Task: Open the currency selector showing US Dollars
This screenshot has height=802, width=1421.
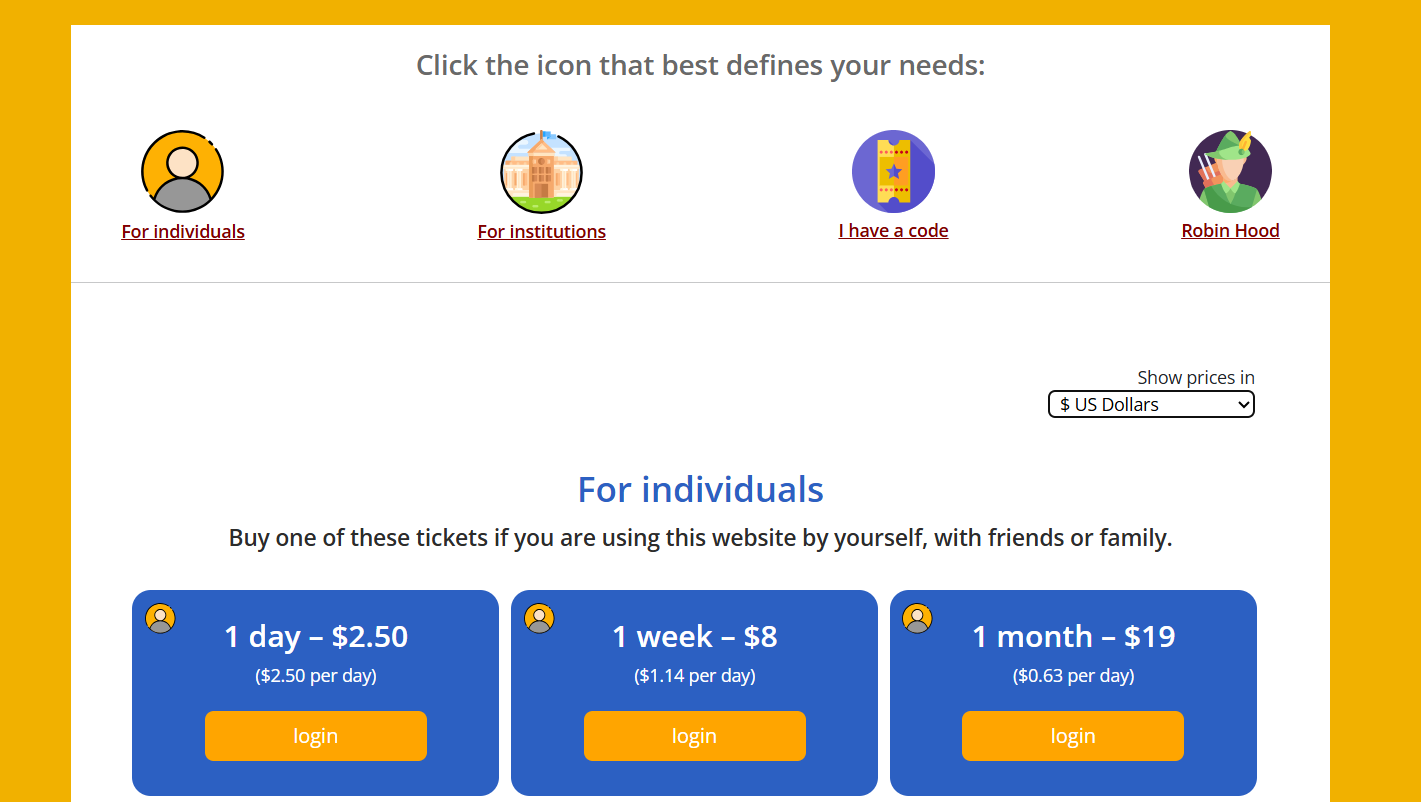Action: click(1151, 404)
